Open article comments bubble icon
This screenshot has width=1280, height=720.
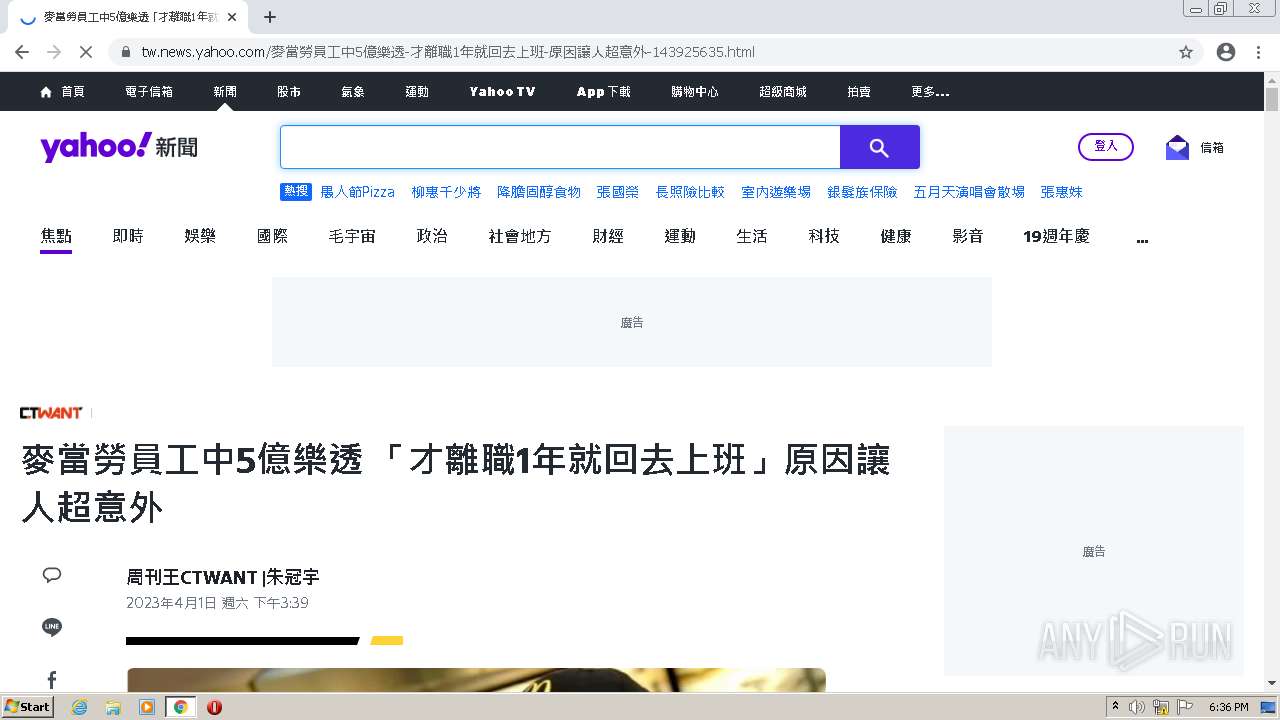click(52, 574)
